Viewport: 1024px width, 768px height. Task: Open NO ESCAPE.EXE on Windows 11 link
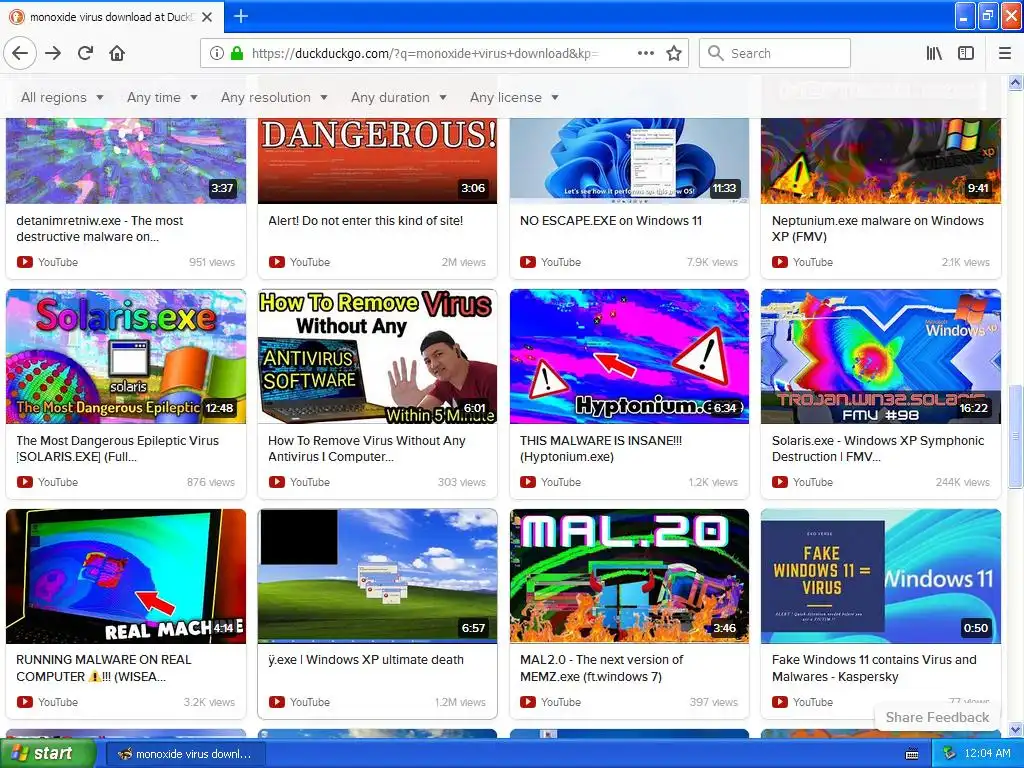(611, 221)
